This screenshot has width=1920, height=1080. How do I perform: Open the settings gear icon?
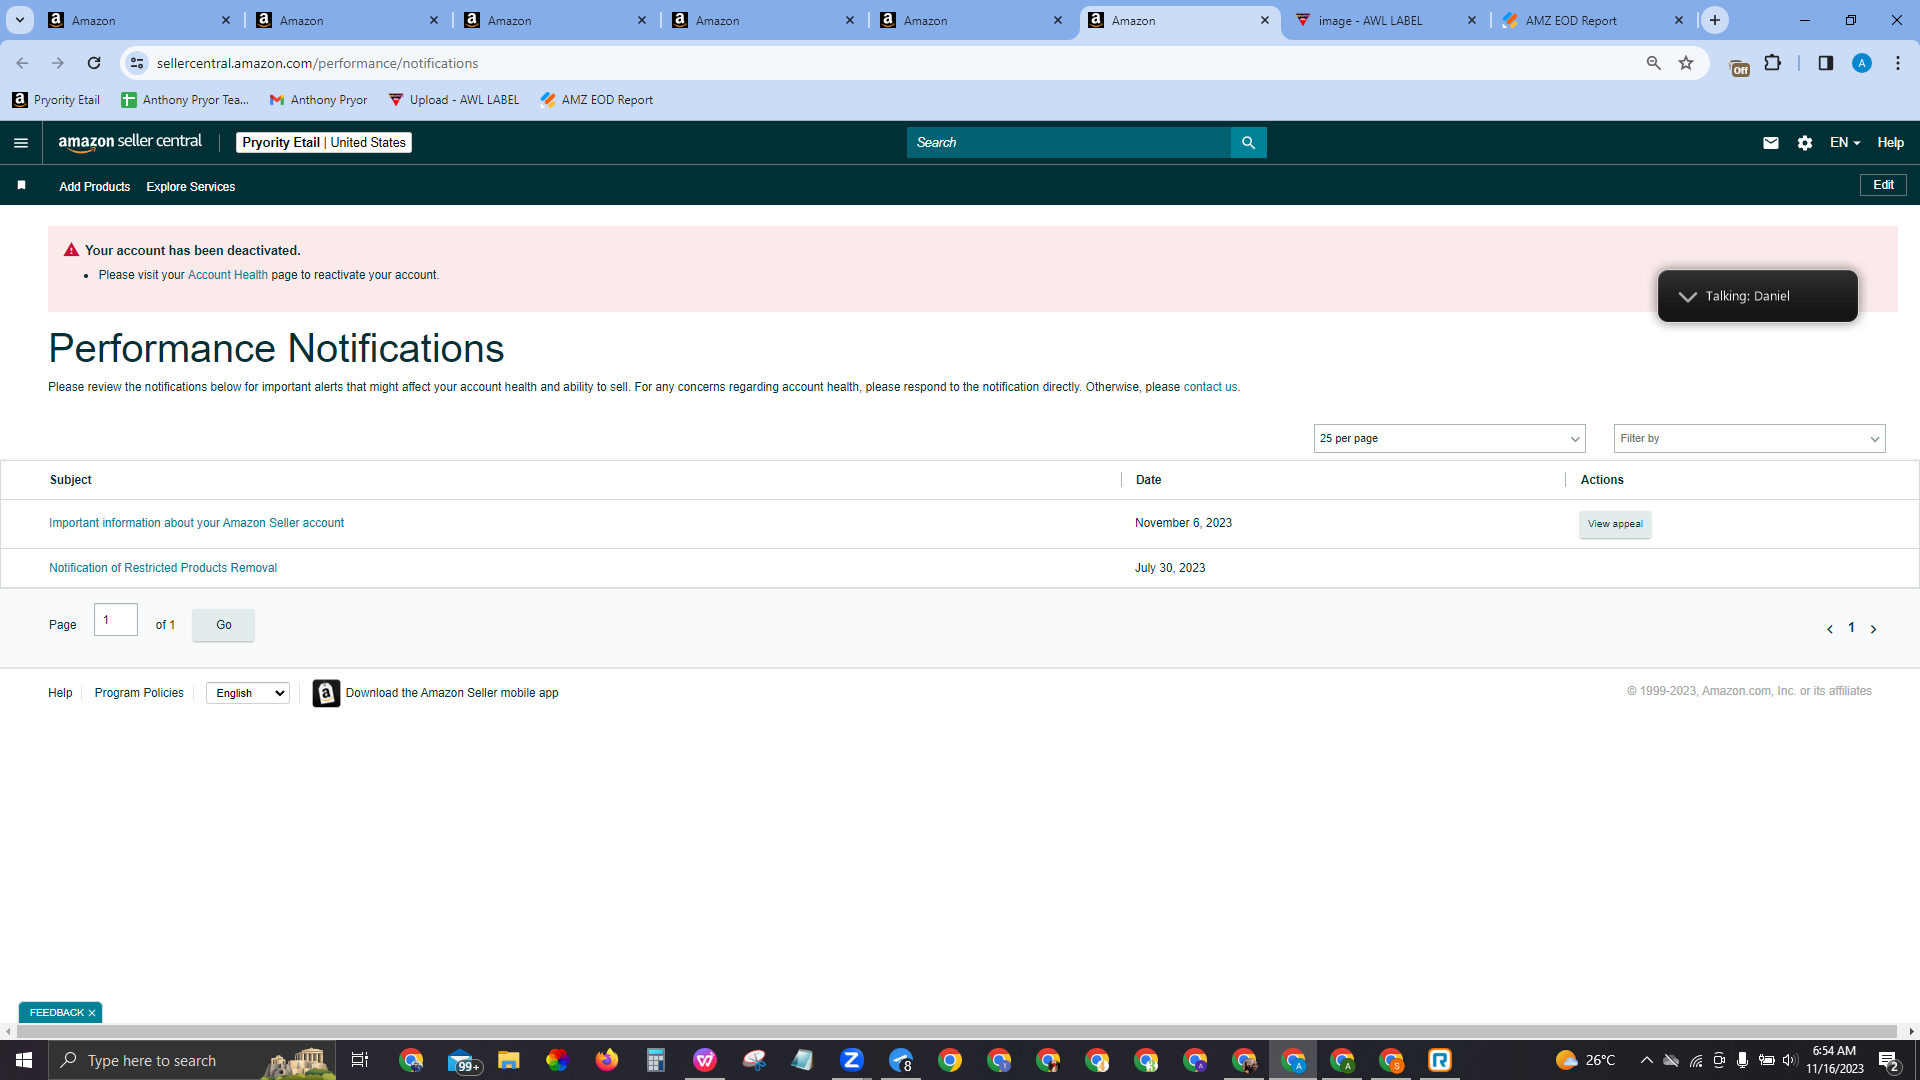pyautogui.click(x=1804, y=143)
